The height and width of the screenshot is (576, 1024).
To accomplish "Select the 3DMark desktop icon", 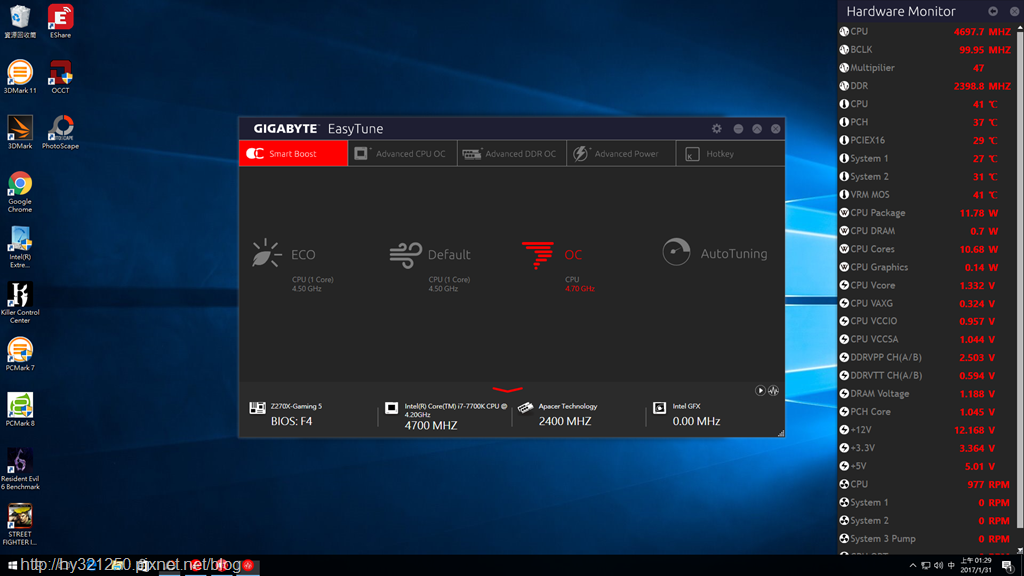I will click(x=20, y=132).
